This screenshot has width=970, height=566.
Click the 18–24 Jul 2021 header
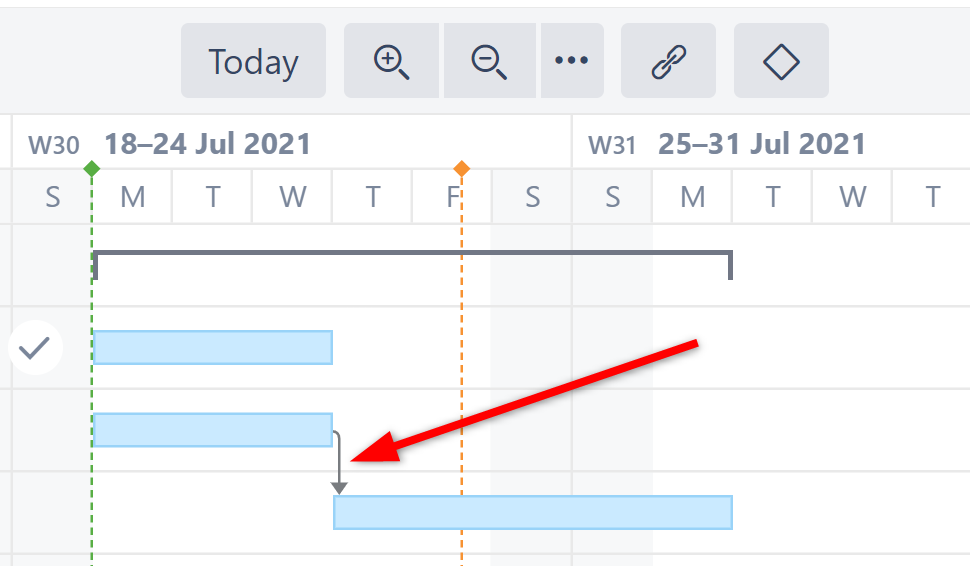[x=208, y=144]
